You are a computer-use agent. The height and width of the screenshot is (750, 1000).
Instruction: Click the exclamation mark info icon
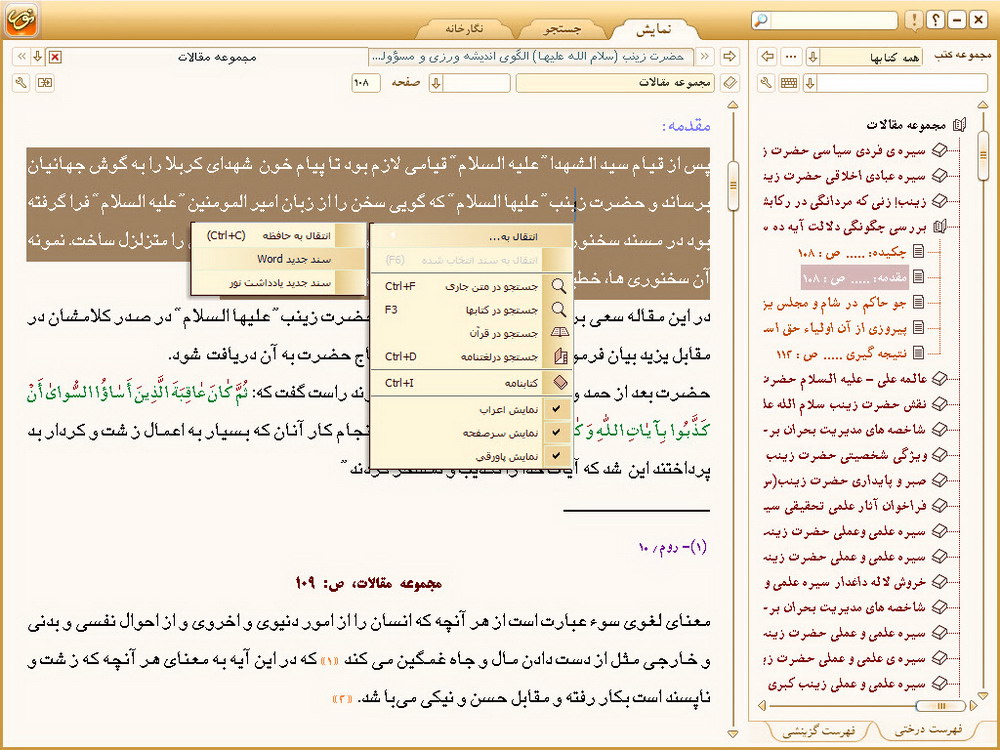pyautogui.click(x=914, y=20)
